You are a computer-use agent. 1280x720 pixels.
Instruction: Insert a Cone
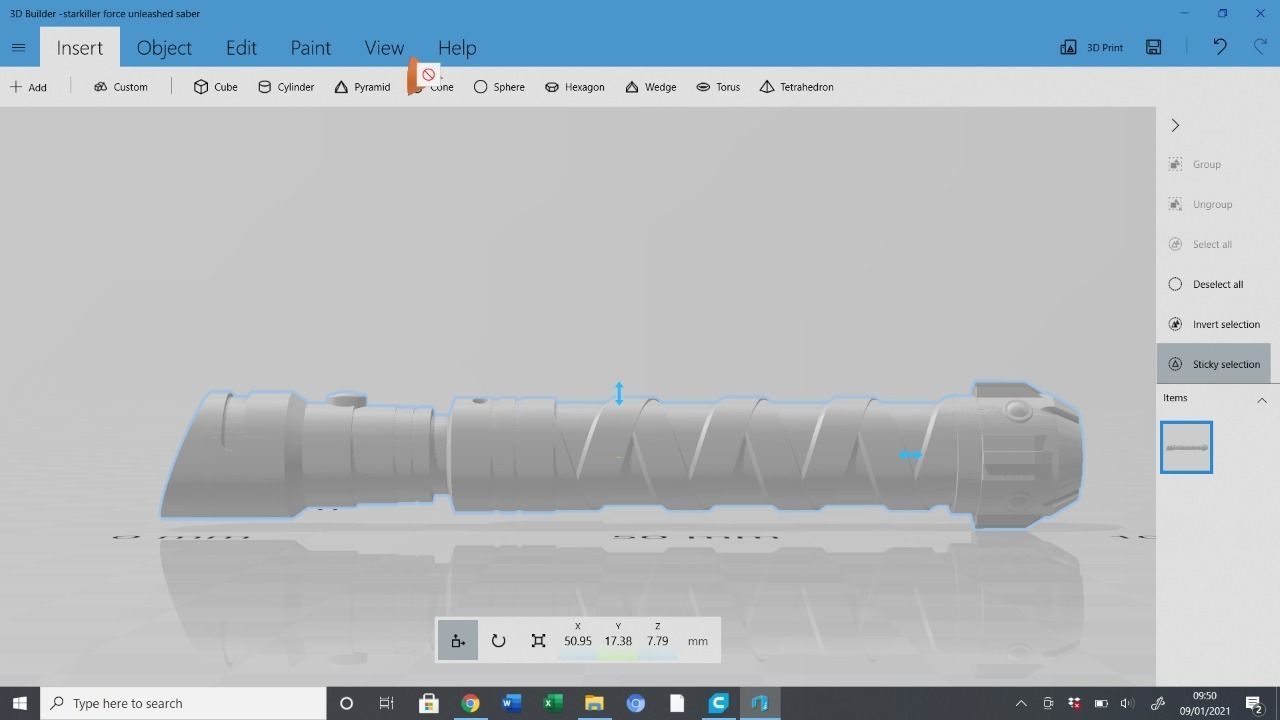point(432,87)
